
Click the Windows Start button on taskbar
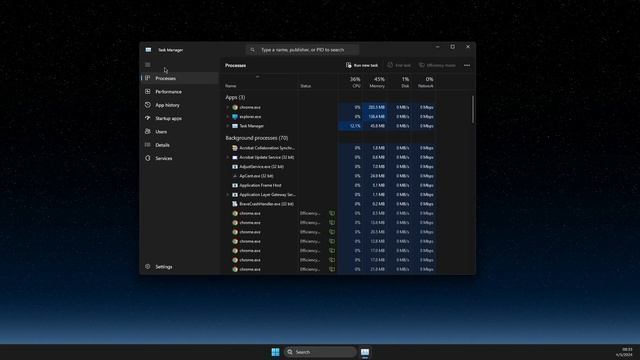tap(276, 352)
